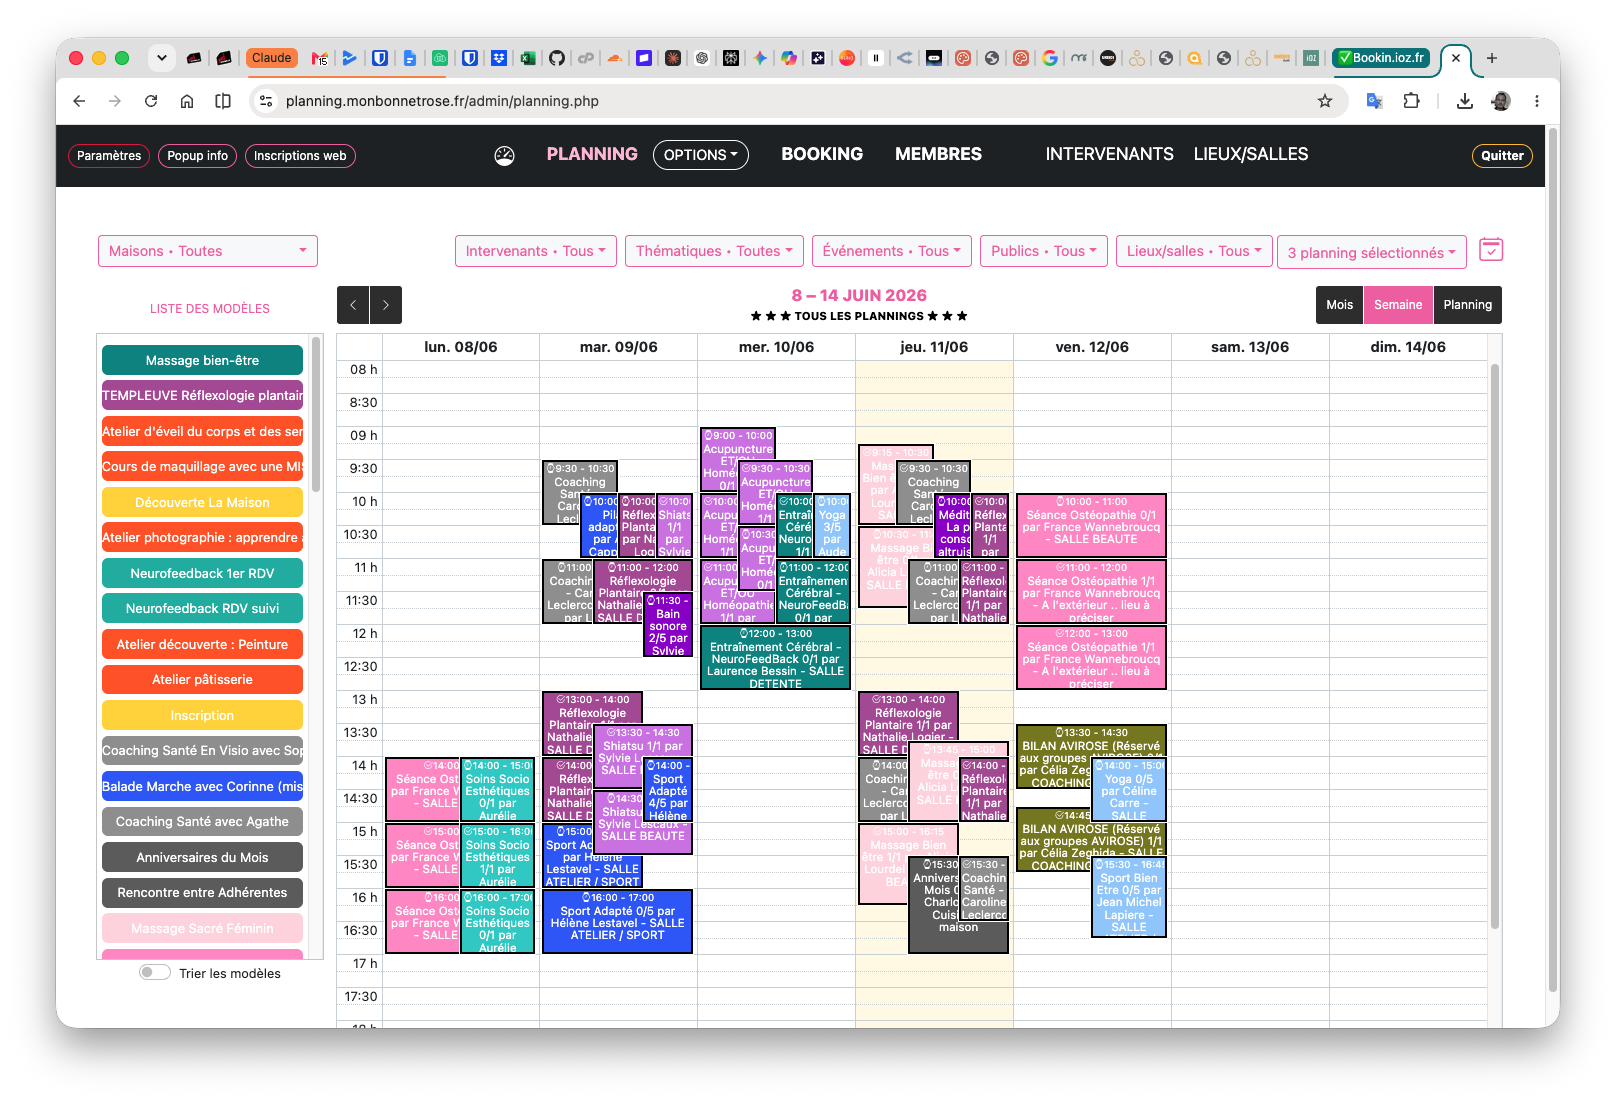The height and width of the screenshot is (1102, 1616).
Task: Open Événements Tous filter
Action: [891, 251]
